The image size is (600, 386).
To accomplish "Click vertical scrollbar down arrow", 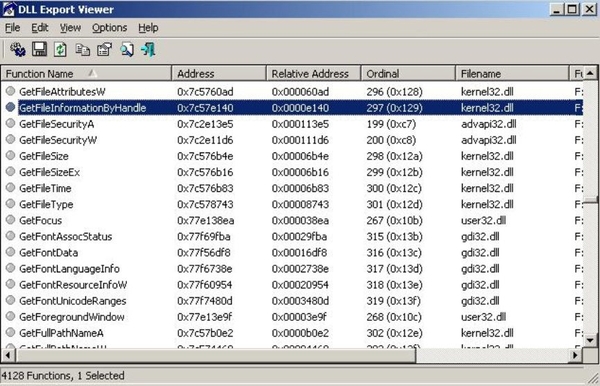I will tap(590, 340).
